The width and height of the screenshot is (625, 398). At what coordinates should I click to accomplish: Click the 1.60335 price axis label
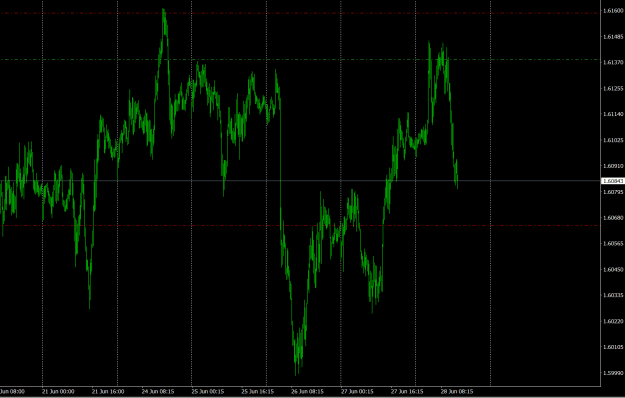point(613,295)
